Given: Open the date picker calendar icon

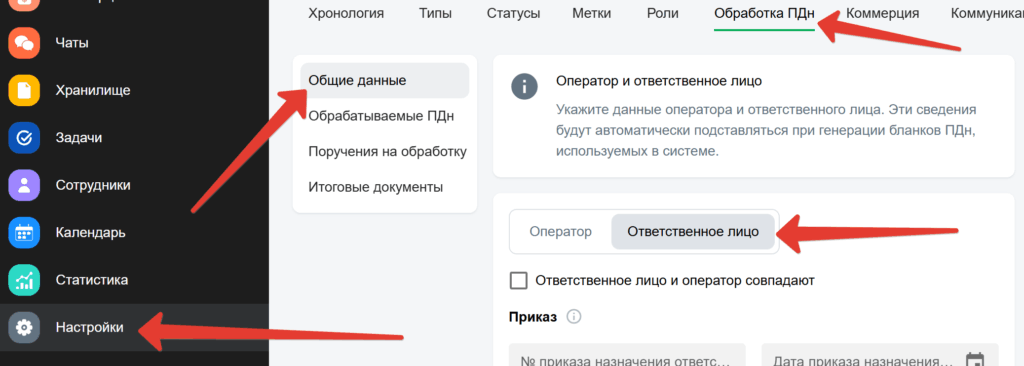Looking at the screenshot, I should pos(974,361).
